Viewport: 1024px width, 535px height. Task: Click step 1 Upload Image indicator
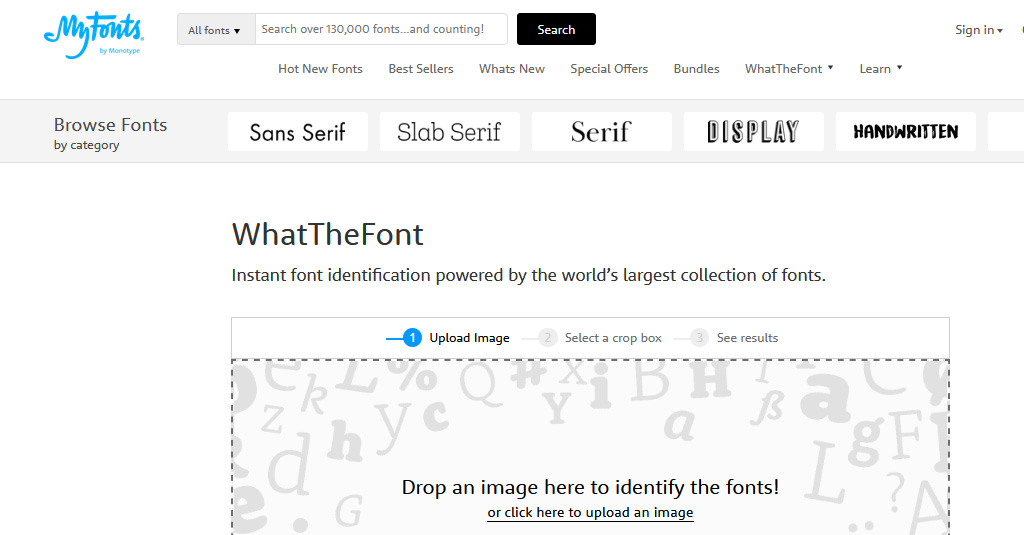pos(458,338)
